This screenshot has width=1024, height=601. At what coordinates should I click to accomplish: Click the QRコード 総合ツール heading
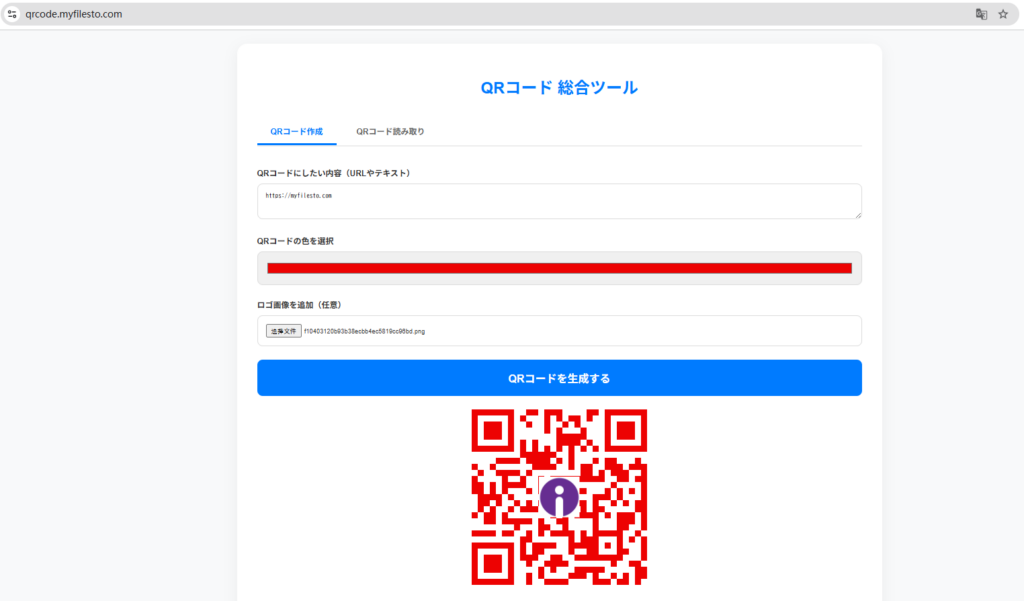coord(559,88)
